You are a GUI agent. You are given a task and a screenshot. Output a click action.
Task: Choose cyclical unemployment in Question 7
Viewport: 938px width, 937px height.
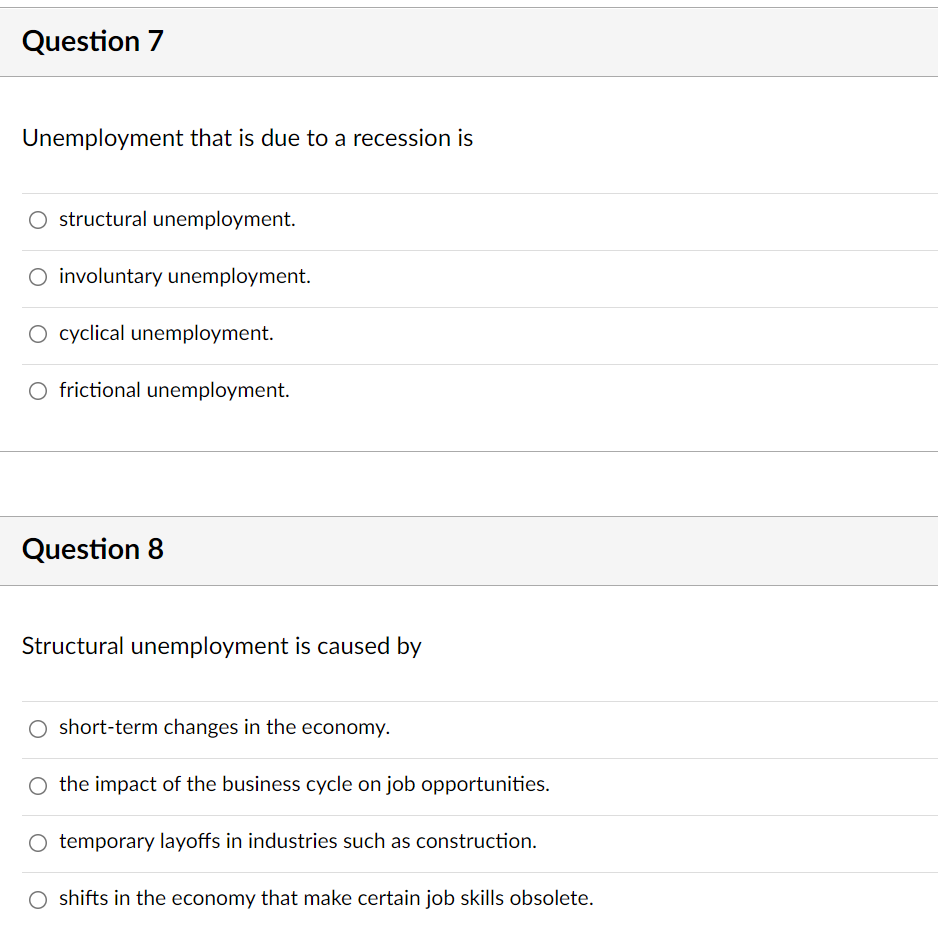point(37,333)
